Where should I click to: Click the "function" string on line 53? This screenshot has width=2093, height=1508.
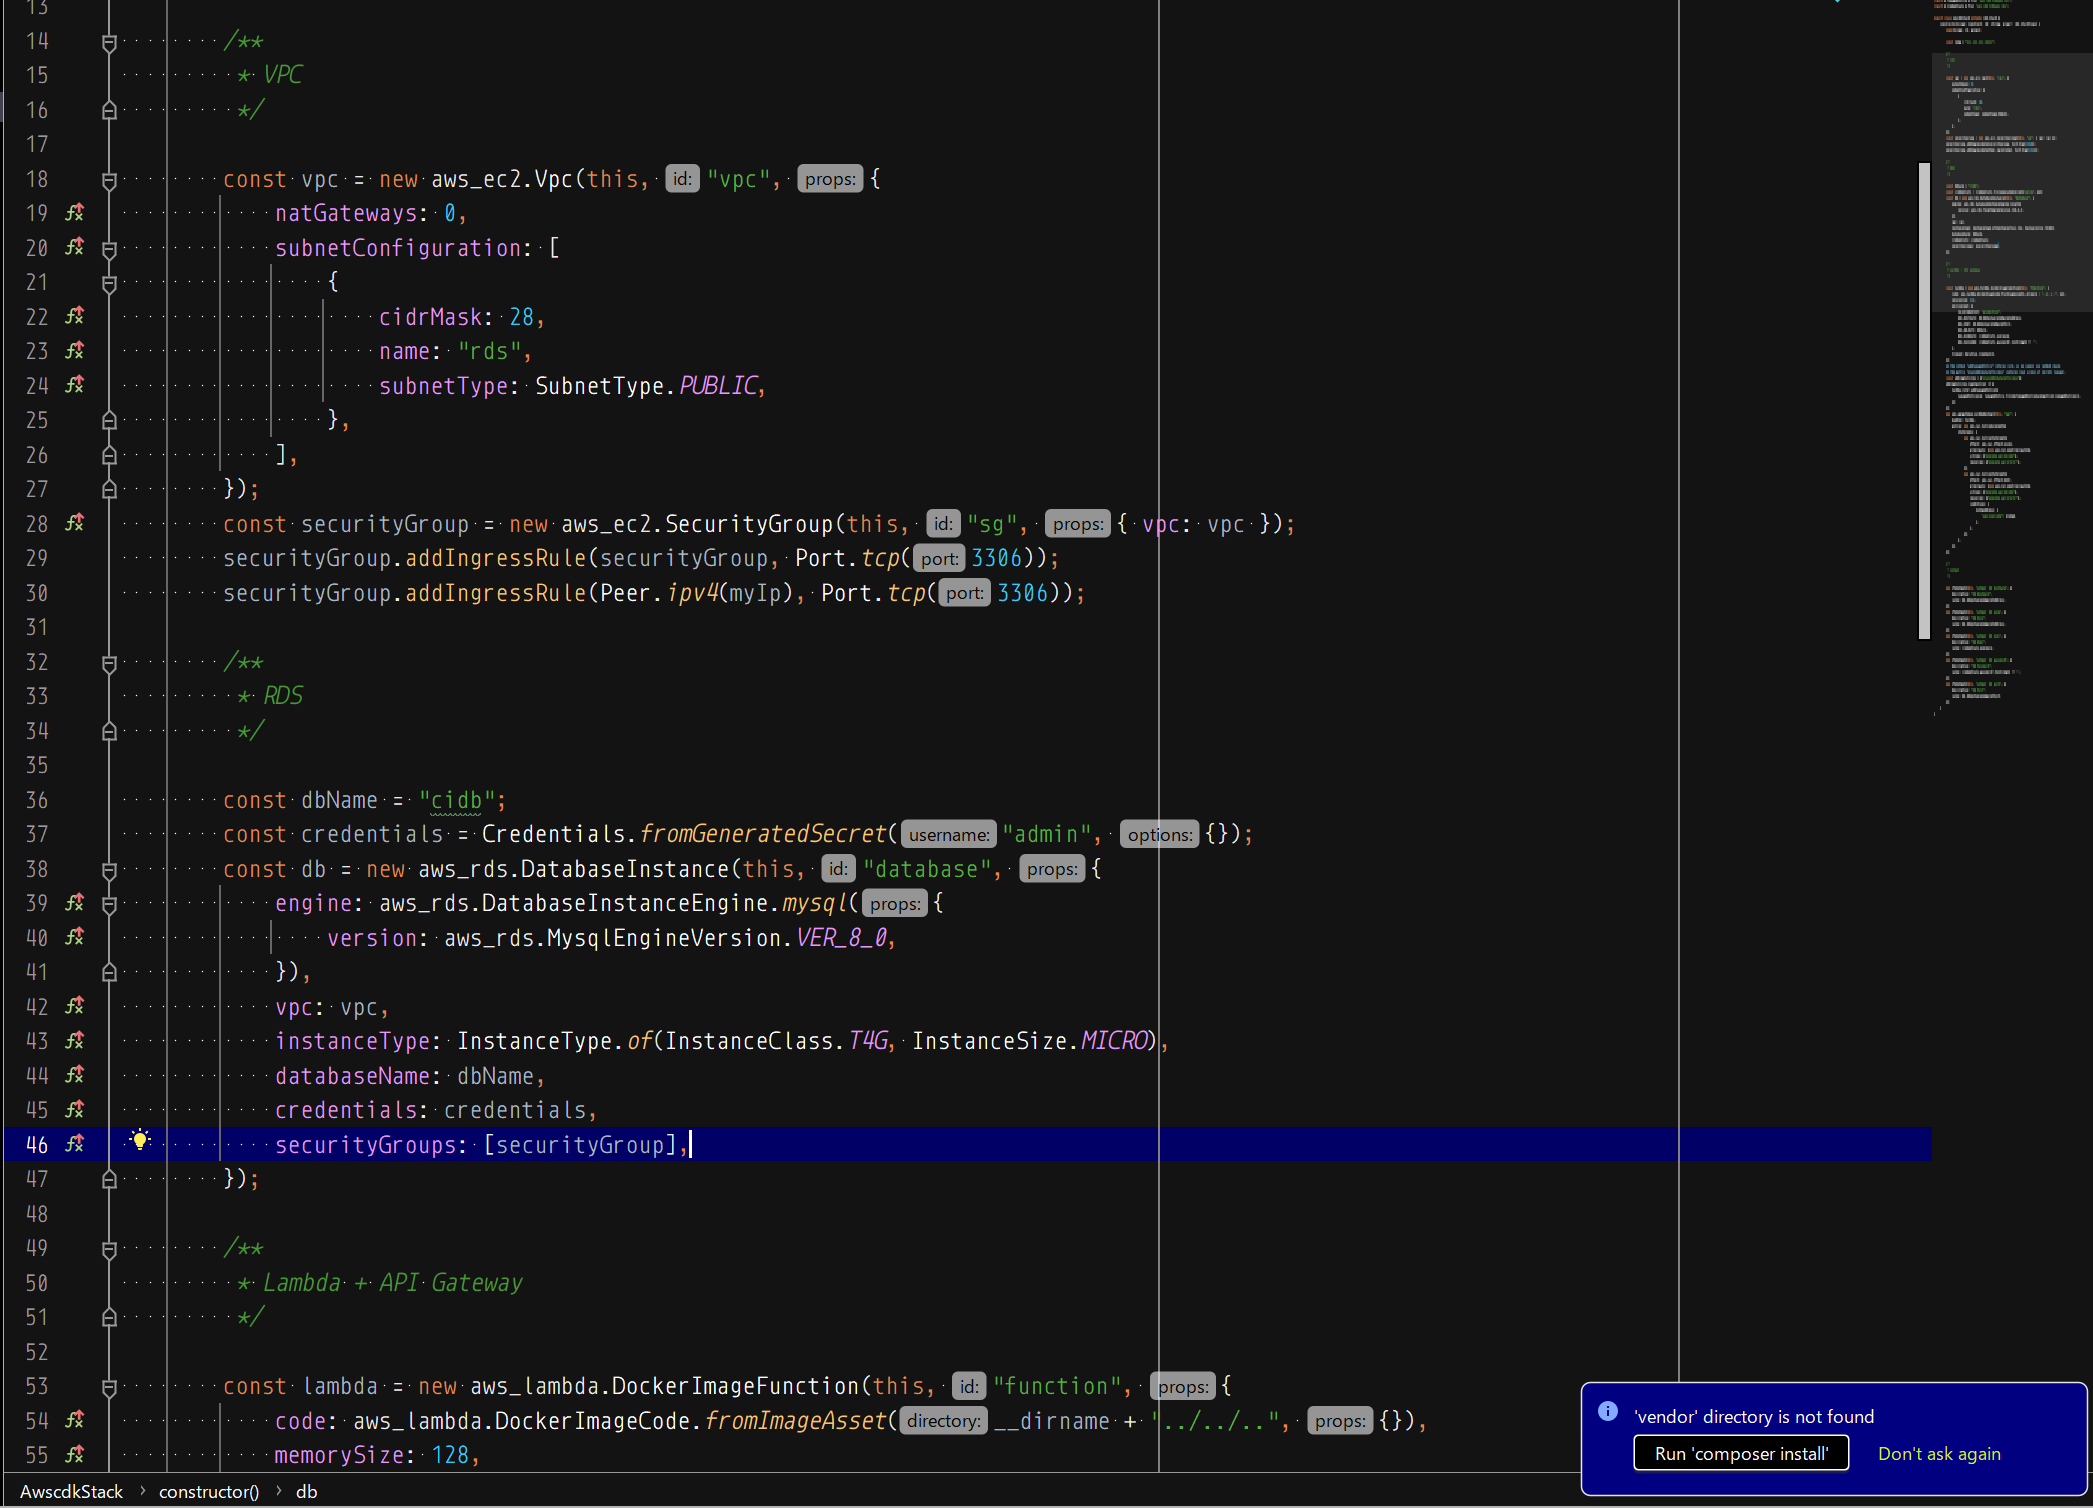[1058, 1386]
